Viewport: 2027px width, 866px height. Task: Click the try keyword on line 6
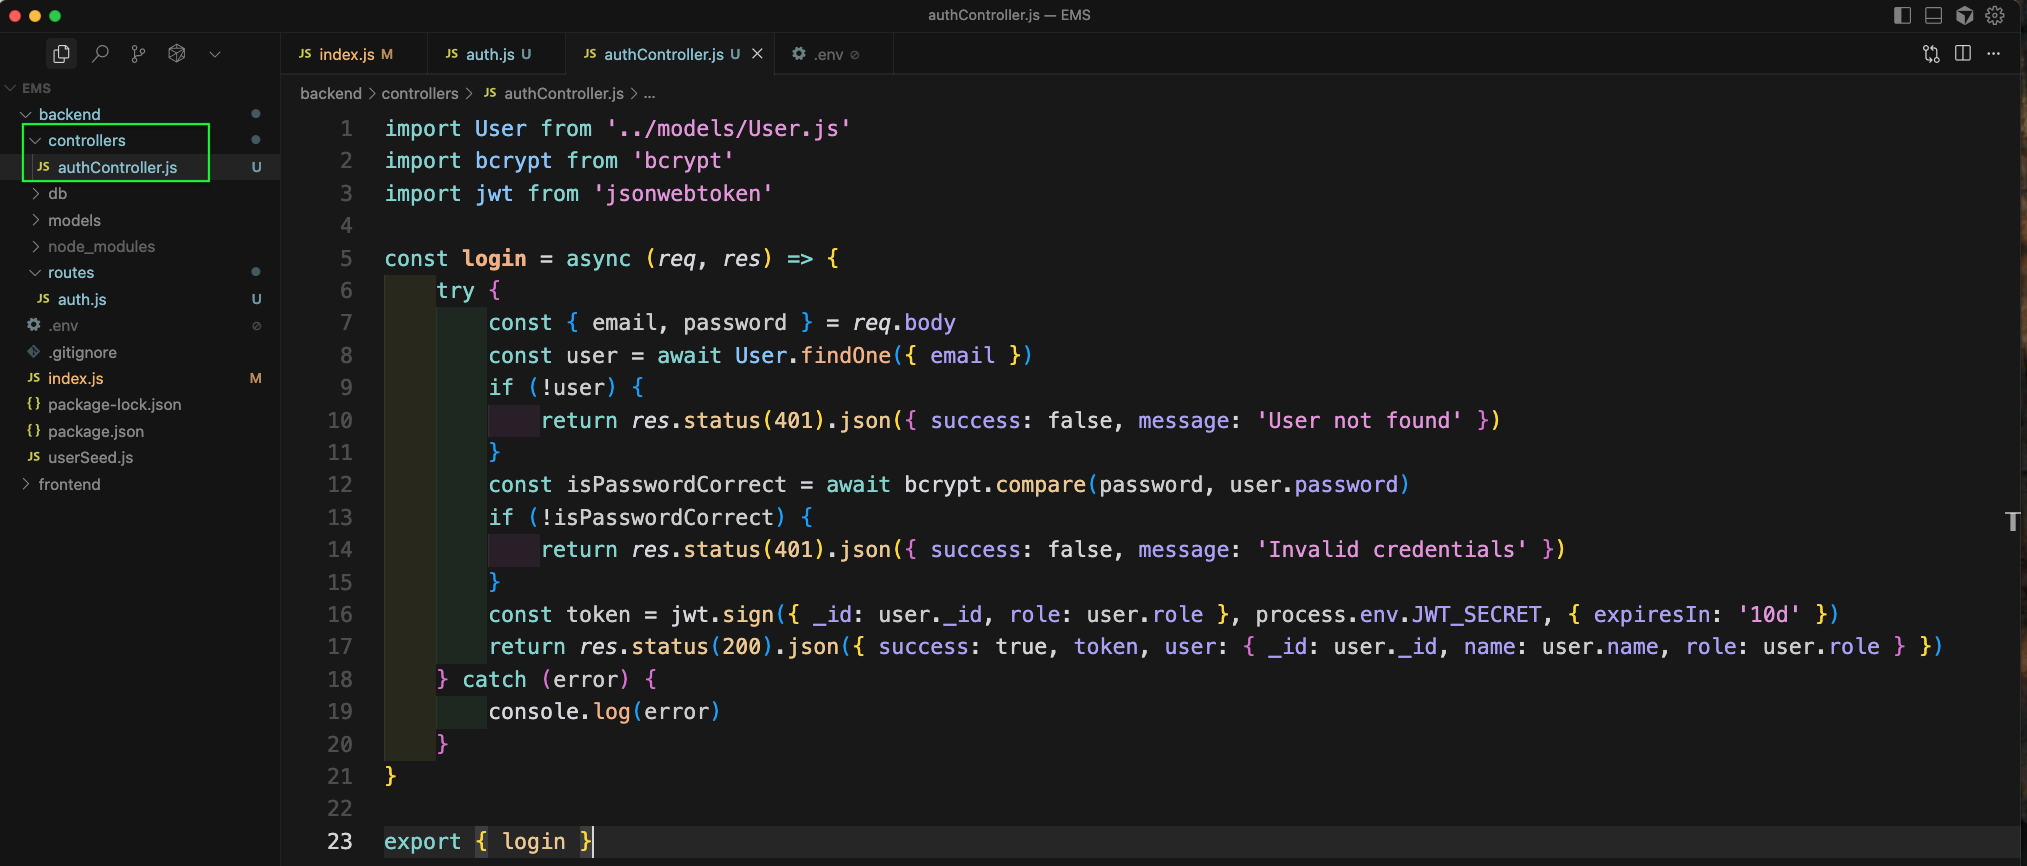coord(455,290)
